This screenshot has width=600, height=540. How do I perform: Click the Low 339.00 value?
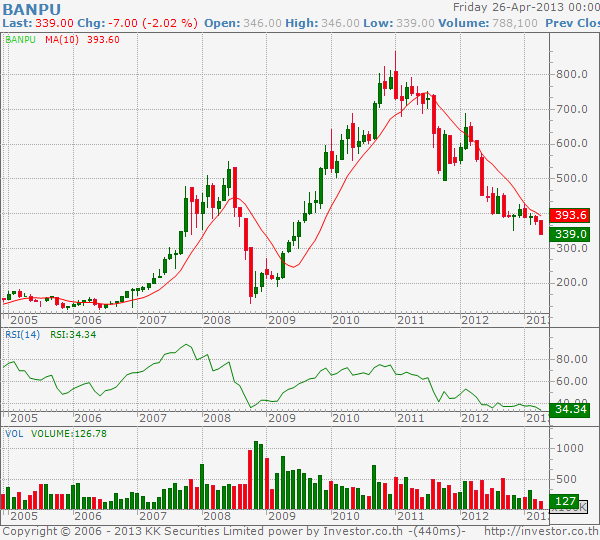415,23
